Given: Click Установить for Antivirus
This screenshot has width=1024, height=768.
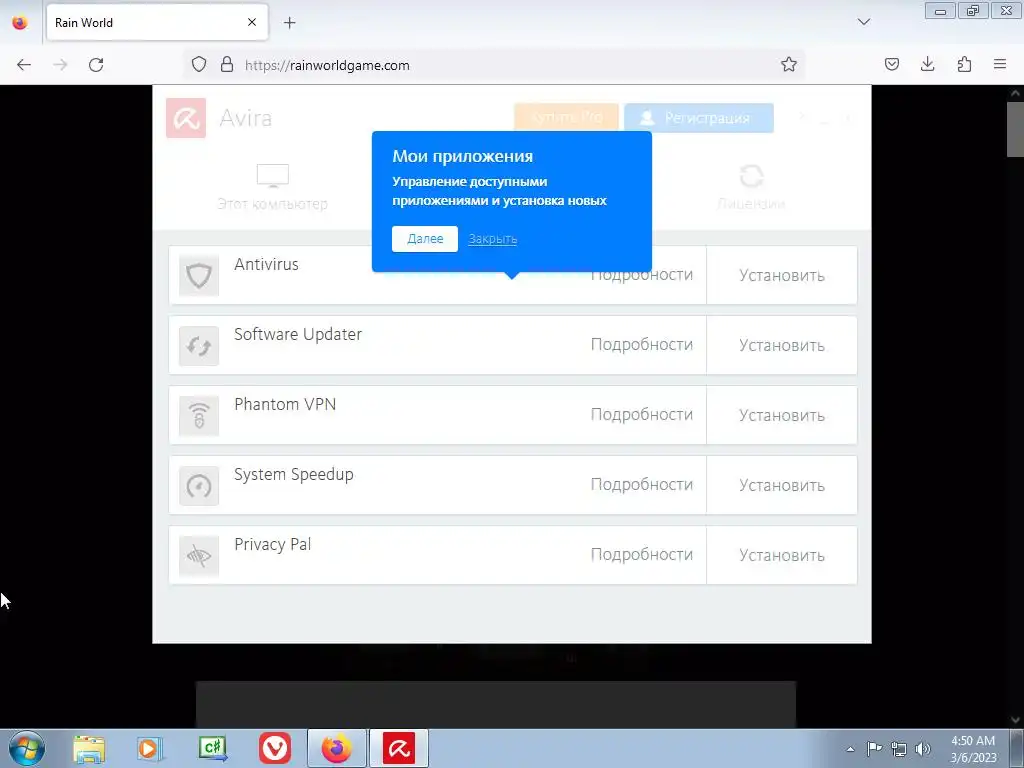Looking at the screenshot, I should pyautogui.click(x=782, y=276).
